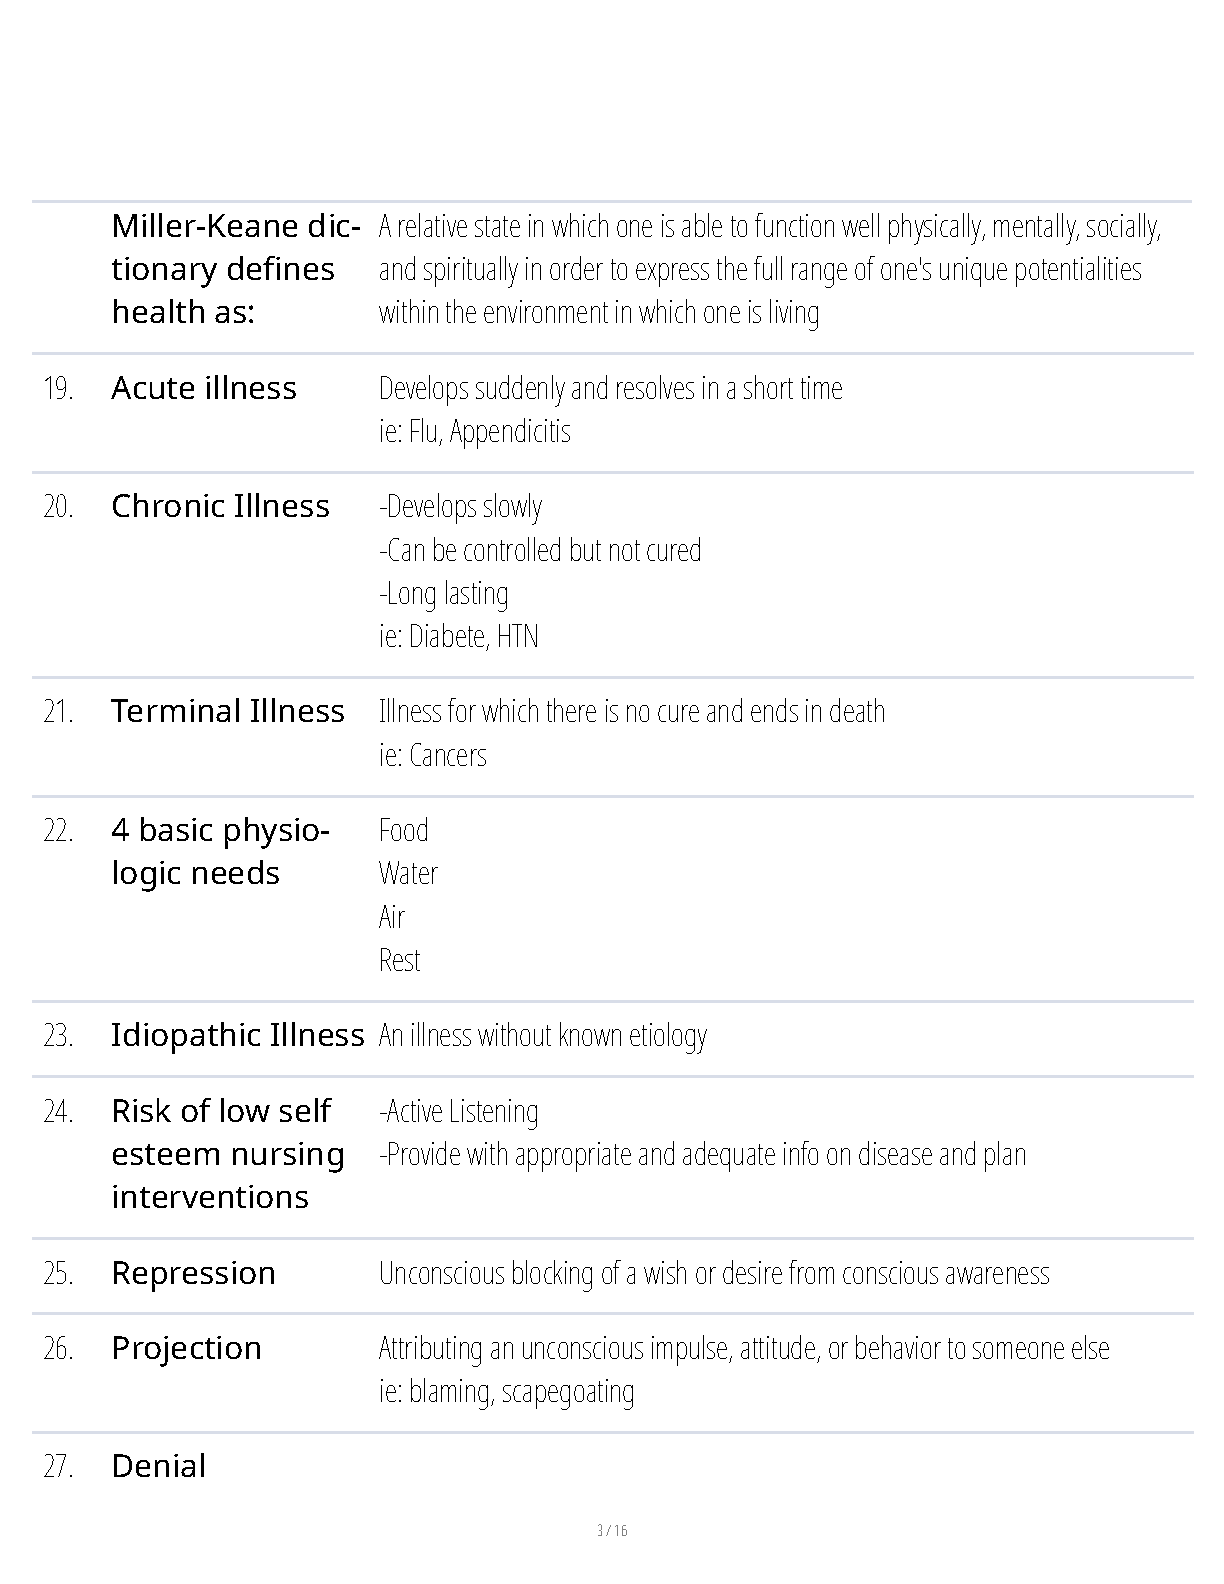Click the "ie: Flu, Appendicitis" example line
The image size is (1224, 1584).
[x=475, y=431]
